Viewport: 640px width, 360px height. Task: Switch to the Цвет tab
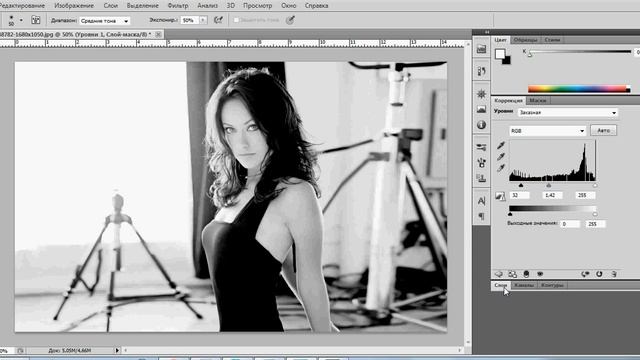(500, 40)
